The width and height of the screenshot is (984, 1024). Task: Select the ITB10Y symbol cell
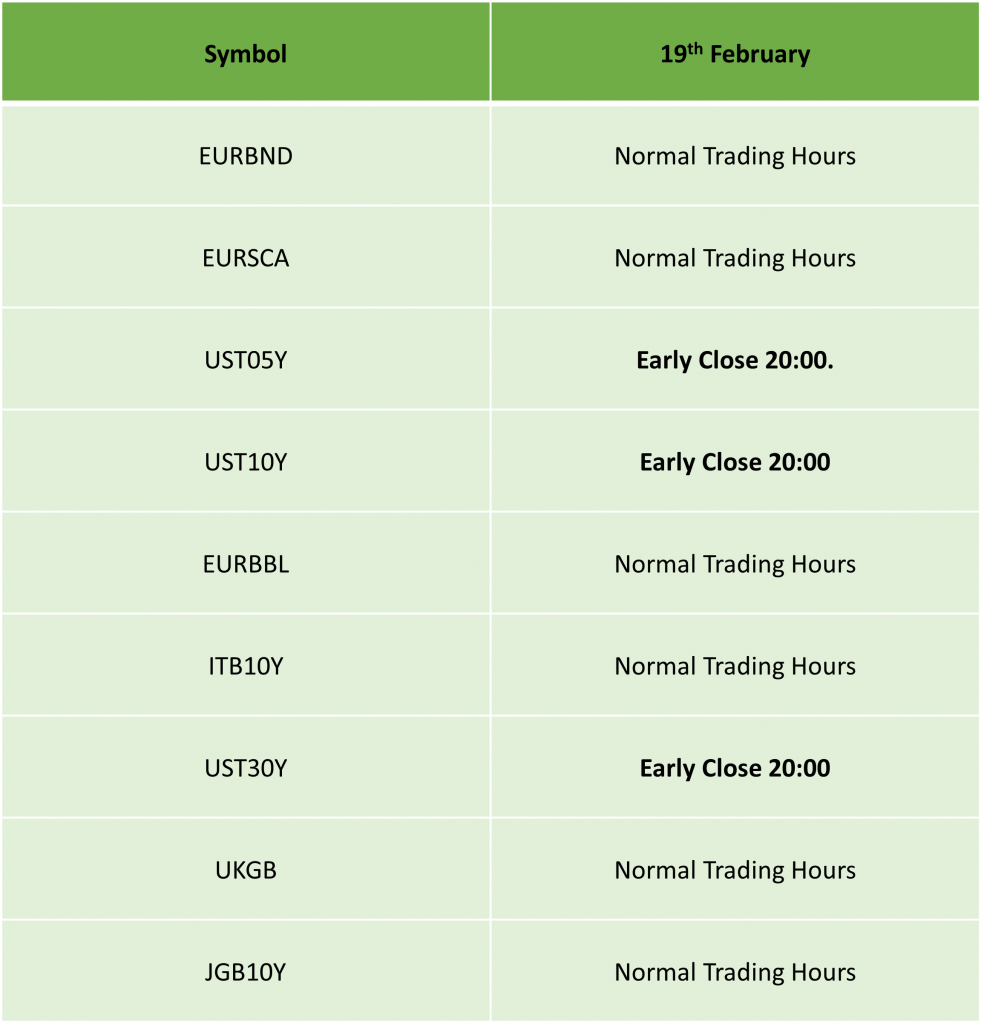(246, 665)
